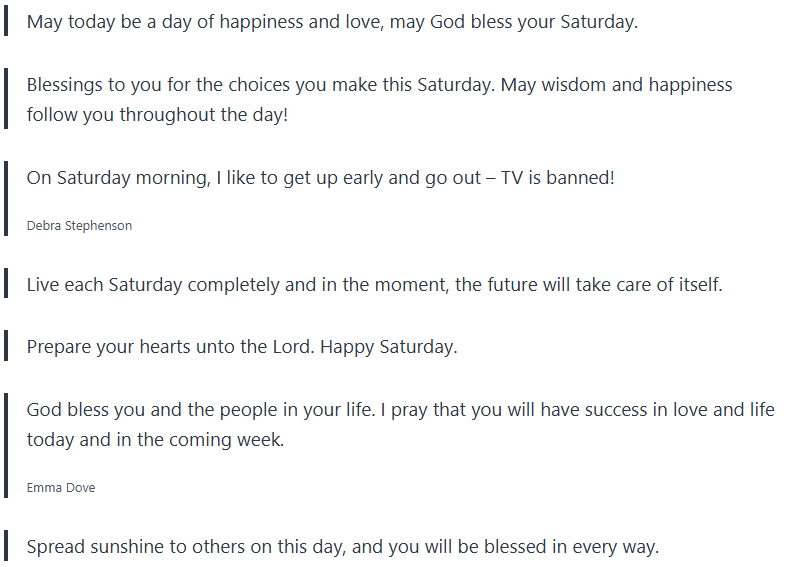The height and width of the screenshot is (567, 804).
Task: Click the "Prepare your hearts unto the Lord" quote
Action: coord(241,348)
